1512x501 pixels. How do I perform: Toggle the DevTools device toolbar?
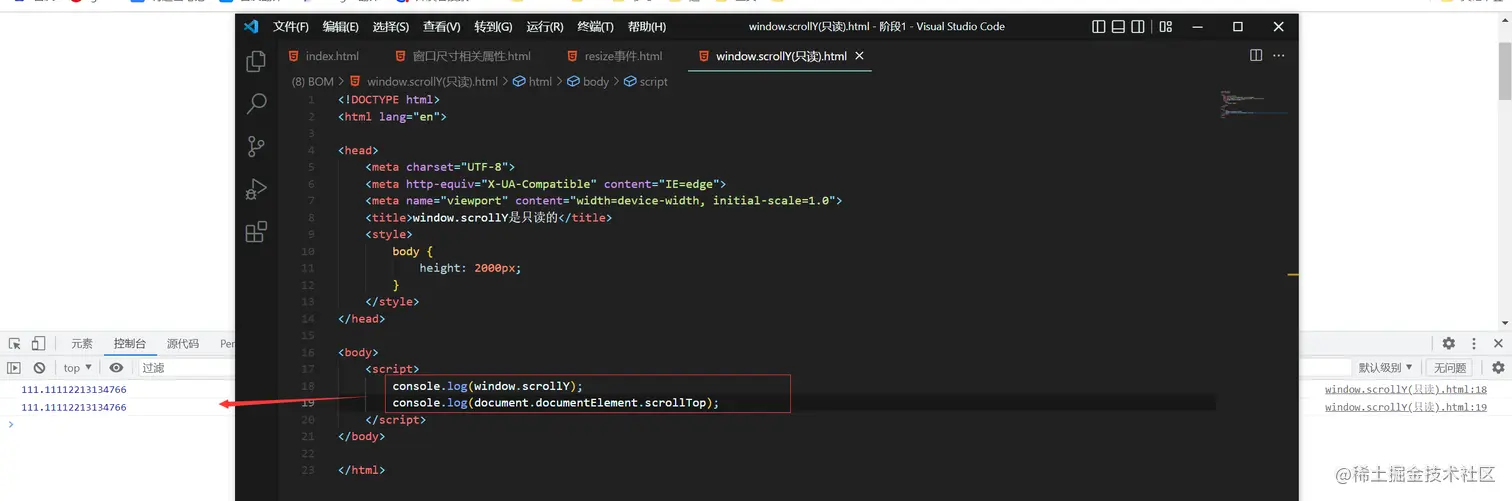pyautogui.click(x=38, y=343)
